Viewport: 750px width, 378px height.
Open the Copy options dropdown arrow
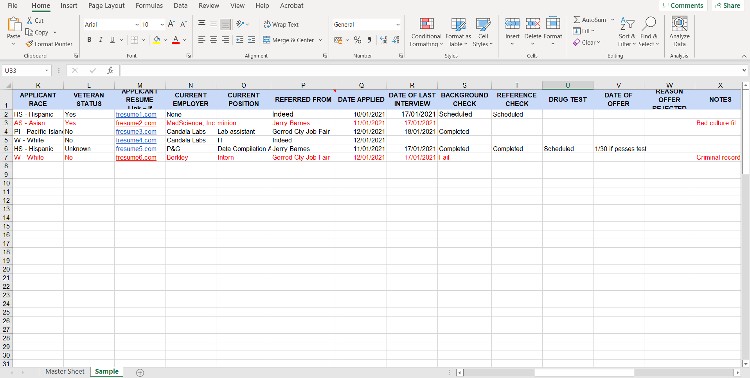click(x=54, y=33)
